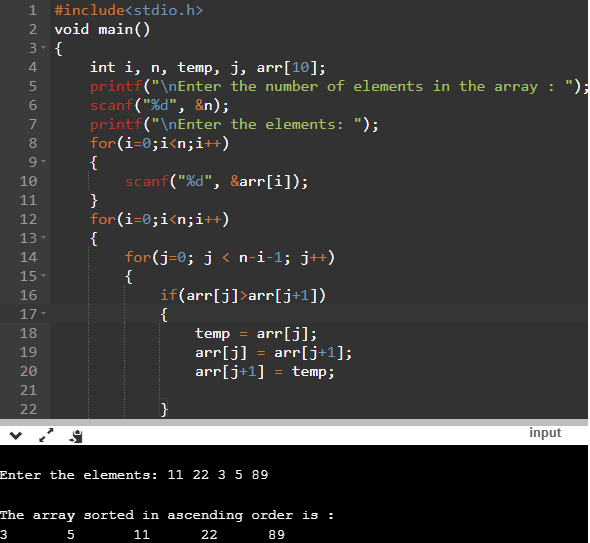This screenshot has width=590, height=543.
Task: Collapse the code fold at line 13
Action: point(44,237)
